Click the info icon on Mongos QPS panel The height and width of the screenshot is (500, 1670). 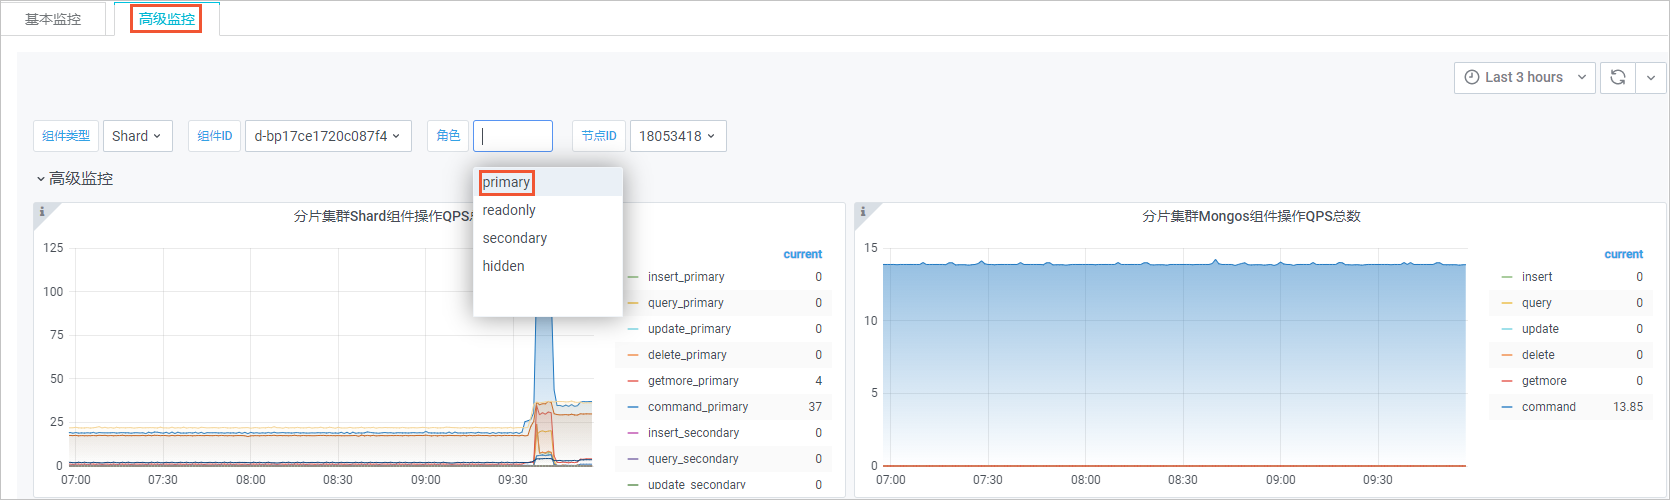(x=863, y=211)
